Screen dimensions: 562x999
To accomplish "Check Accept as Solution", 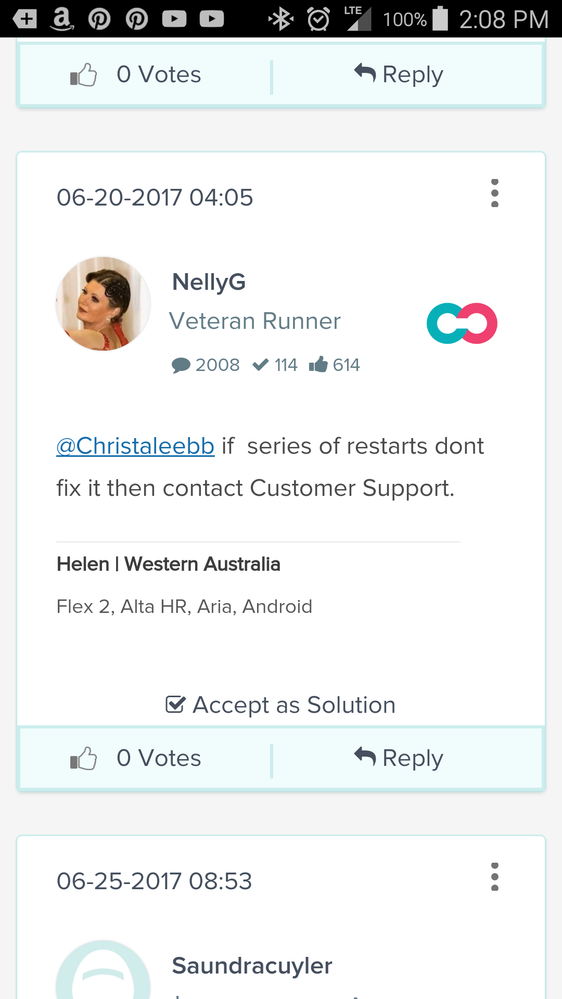I will pos(280,705).
